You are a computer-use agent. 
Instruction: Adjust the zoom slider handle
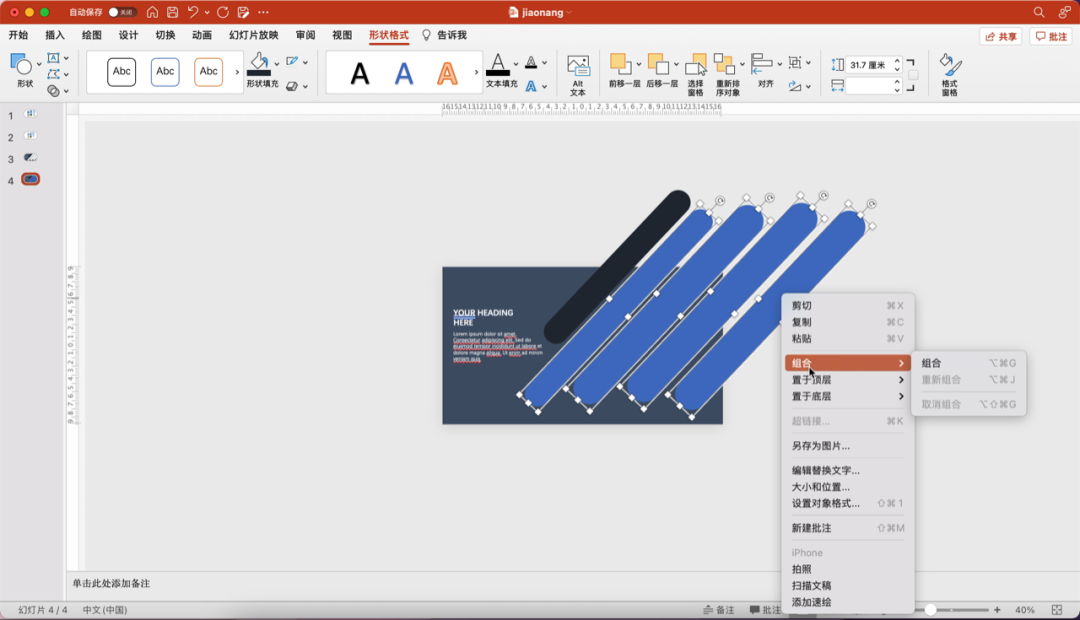[x=931, y=610]
